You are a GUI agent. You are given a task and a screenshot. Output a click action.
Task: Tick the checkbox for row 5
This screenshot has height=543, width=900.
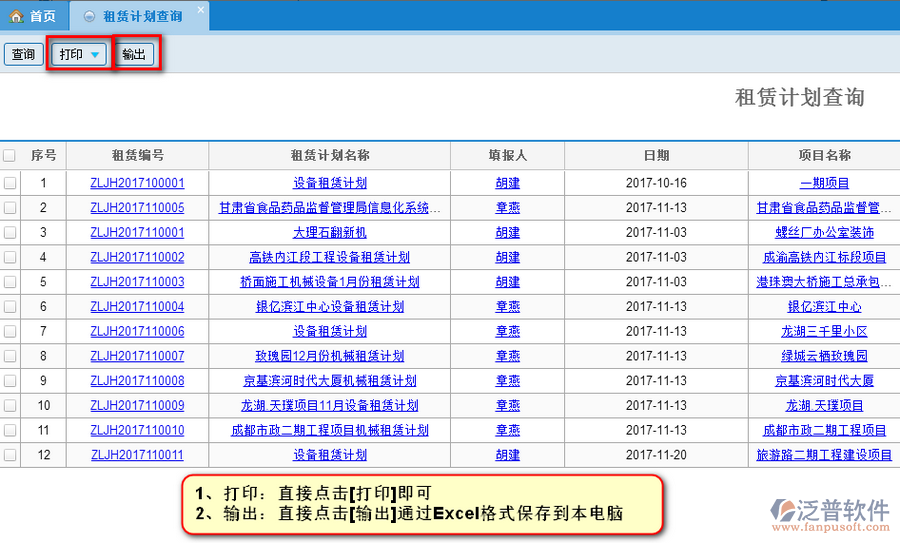coord(10,282)
